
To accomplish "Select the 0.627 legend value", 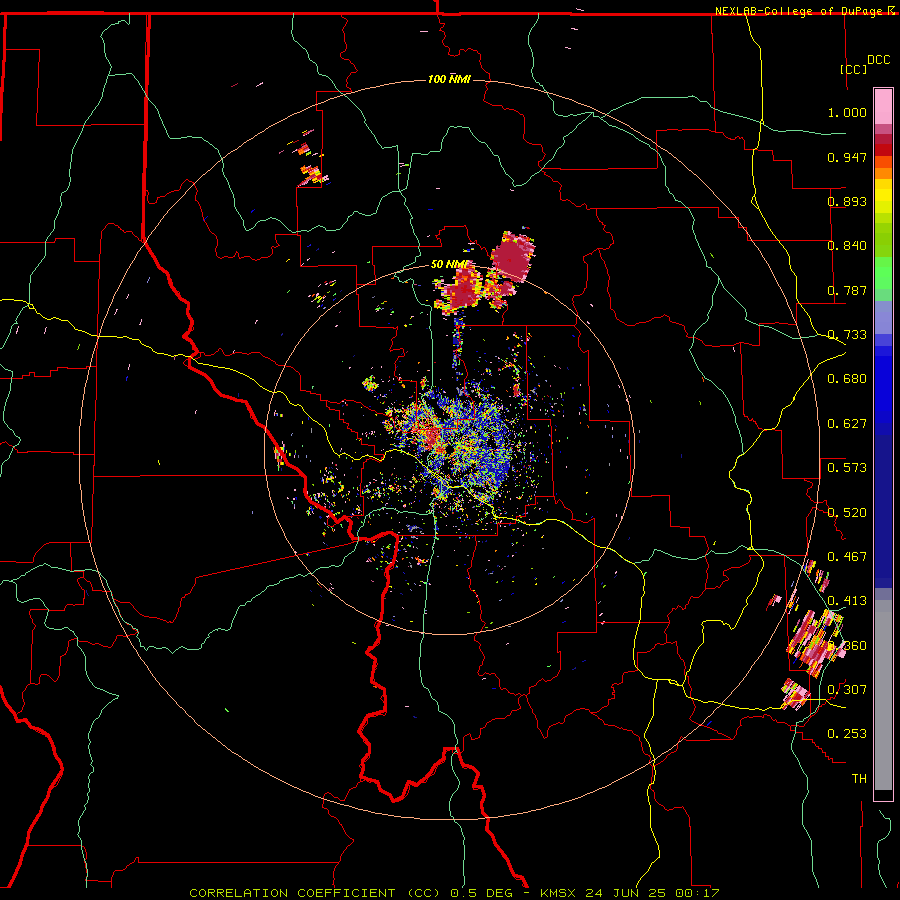I will [x=847, y=424].
